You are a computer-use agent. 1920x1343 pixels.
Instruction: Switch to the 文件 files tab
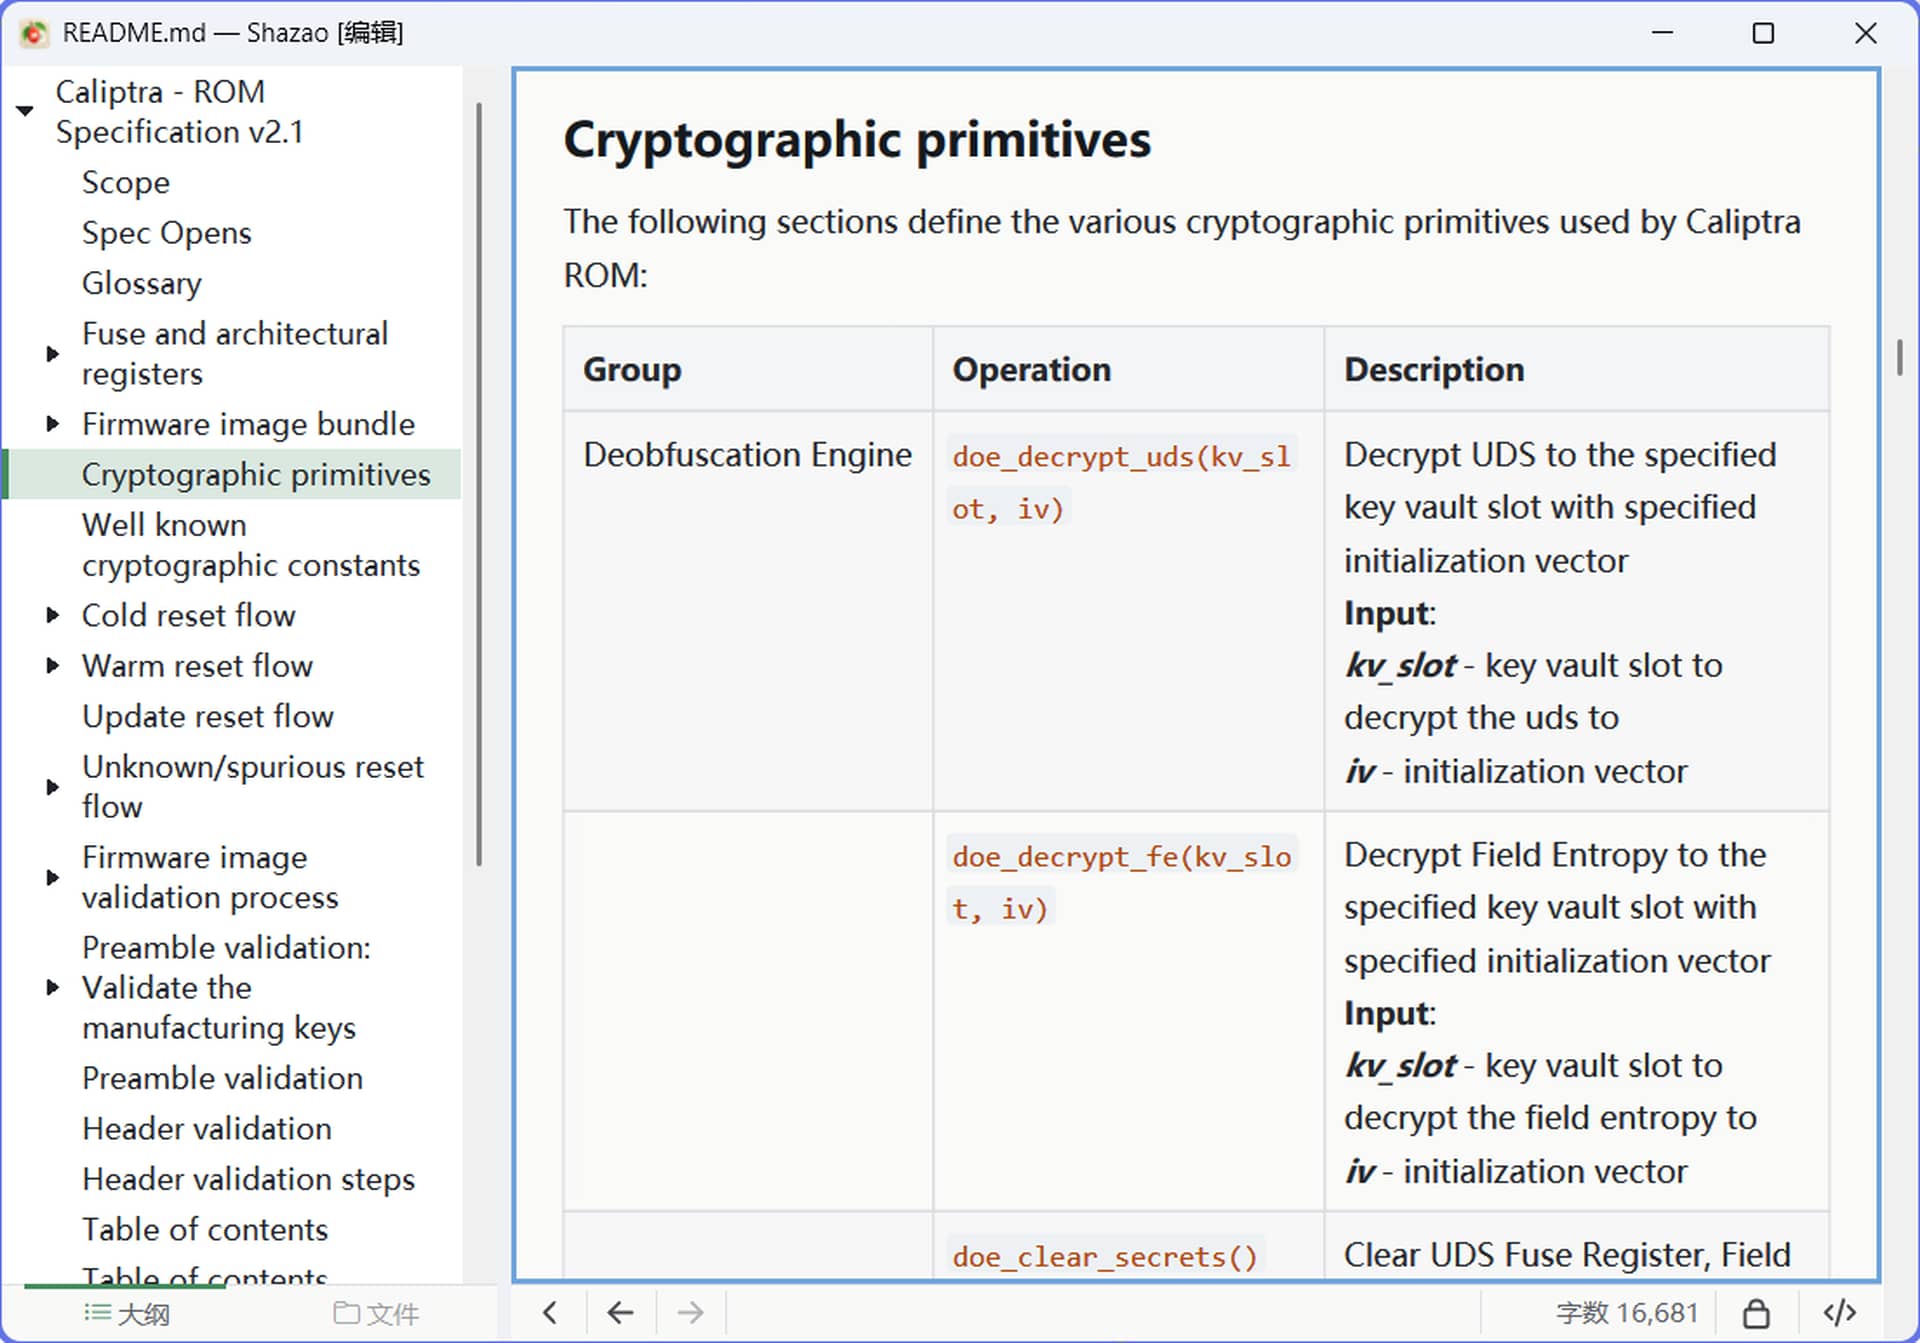(376, 1313)
